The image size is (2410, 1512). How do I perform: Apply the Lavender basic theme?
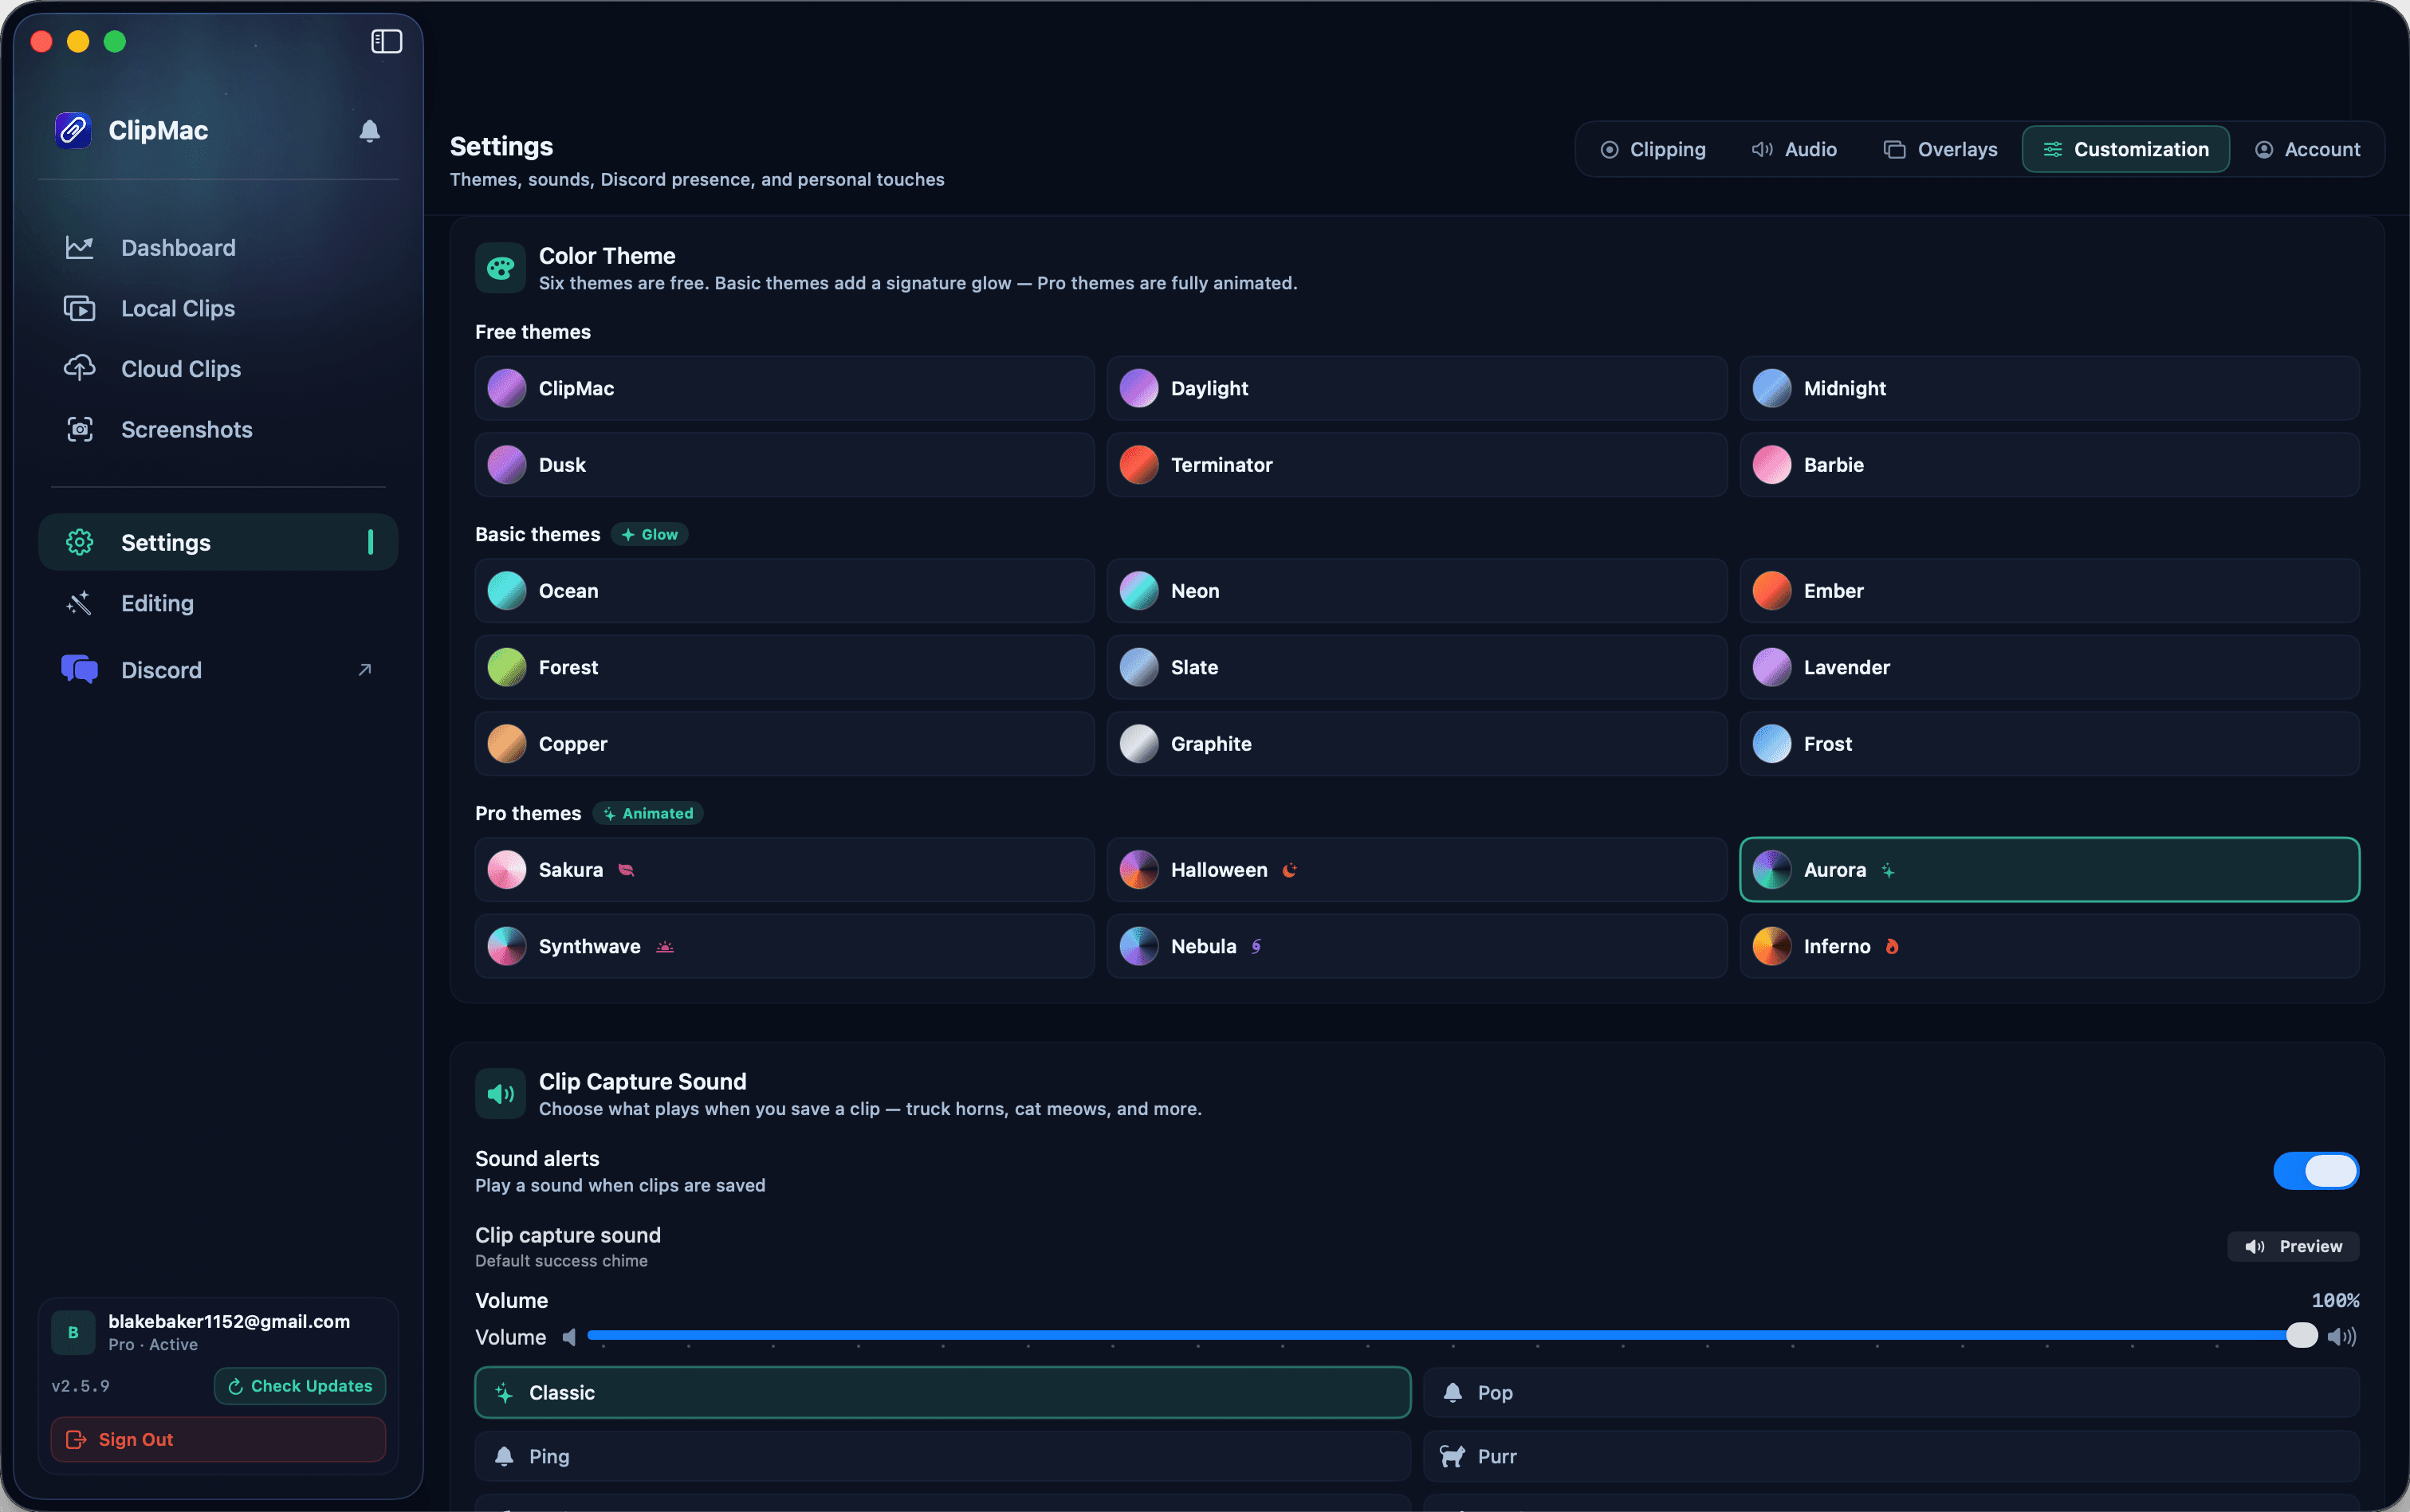pyautogui.click(x=2049, y=667)
